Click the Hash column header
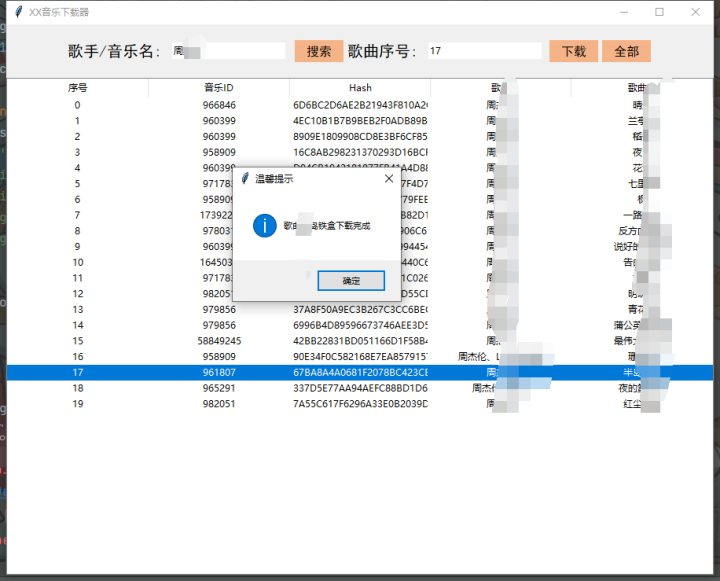The height and width of the screenshot is (581, 720). click(360, 88)
